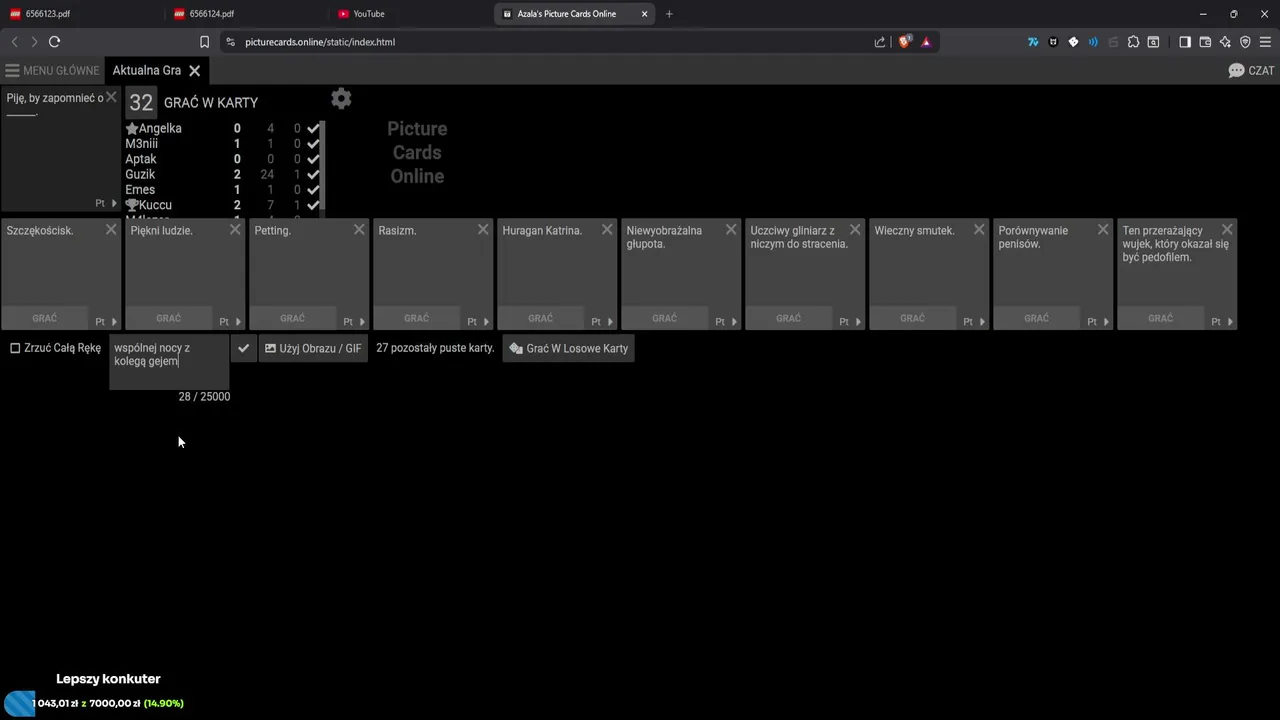Confirm custom card text with checkmark button
The height and width of the screenshot is (720, 1280).
pyautogui.click(x=243, y=348)
